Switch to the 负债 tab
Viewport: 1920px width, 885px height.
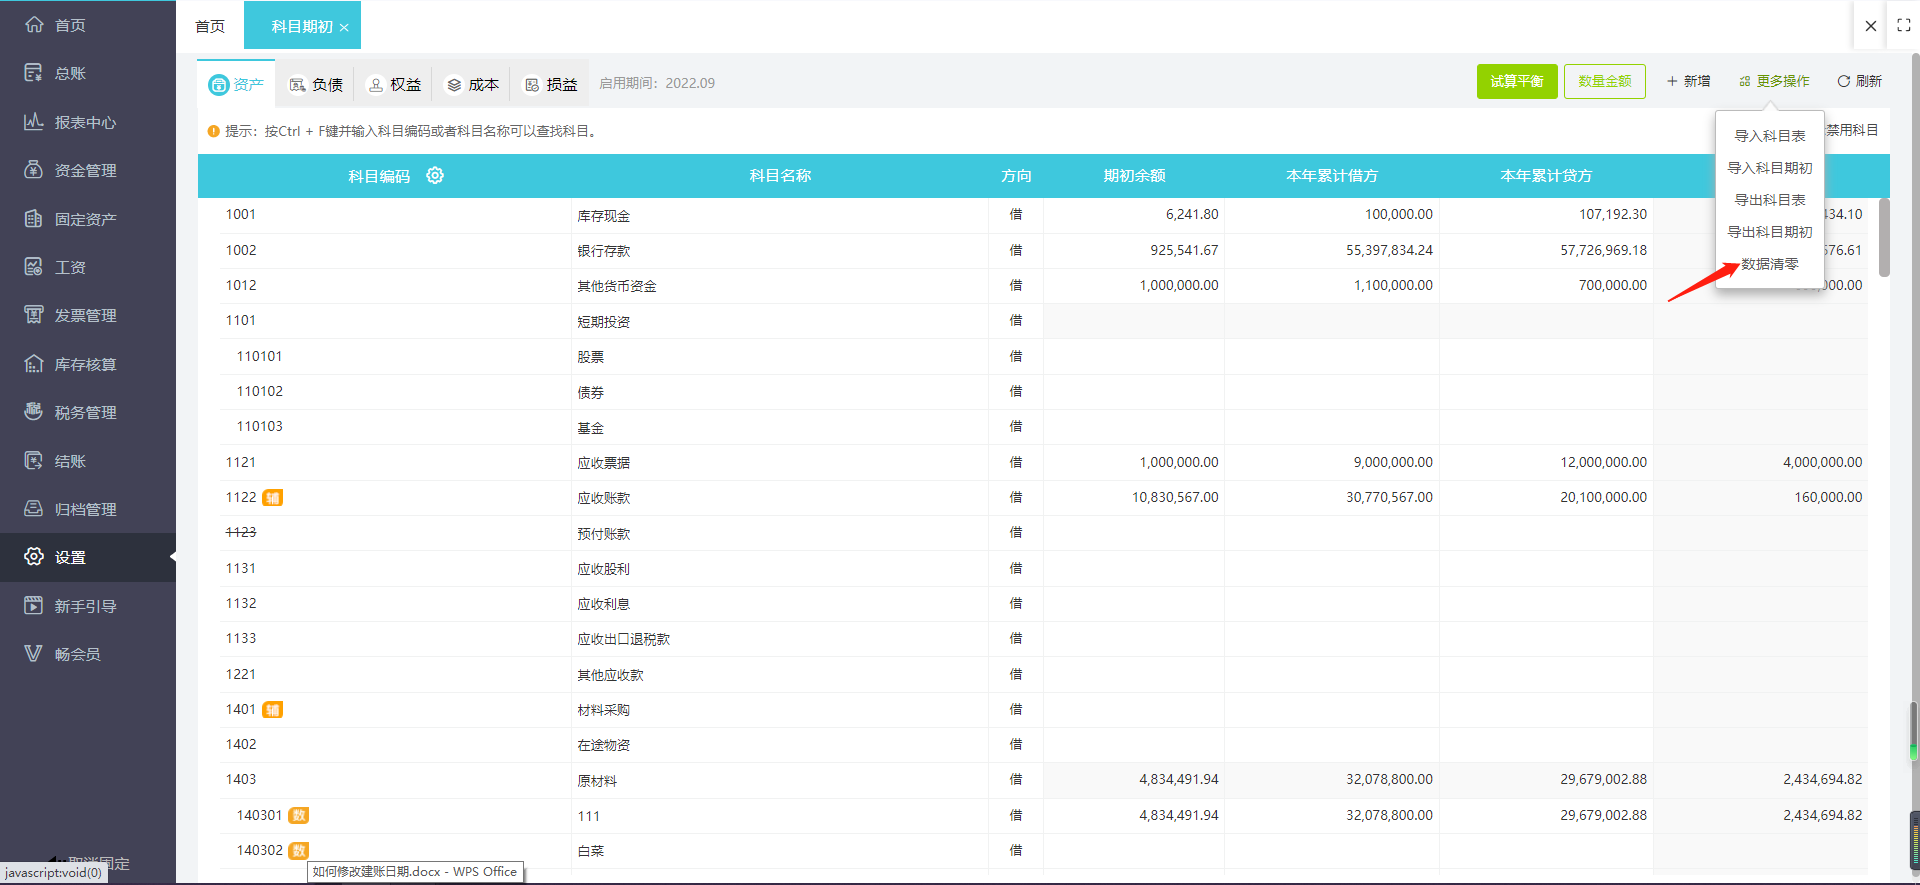point(317,85)
